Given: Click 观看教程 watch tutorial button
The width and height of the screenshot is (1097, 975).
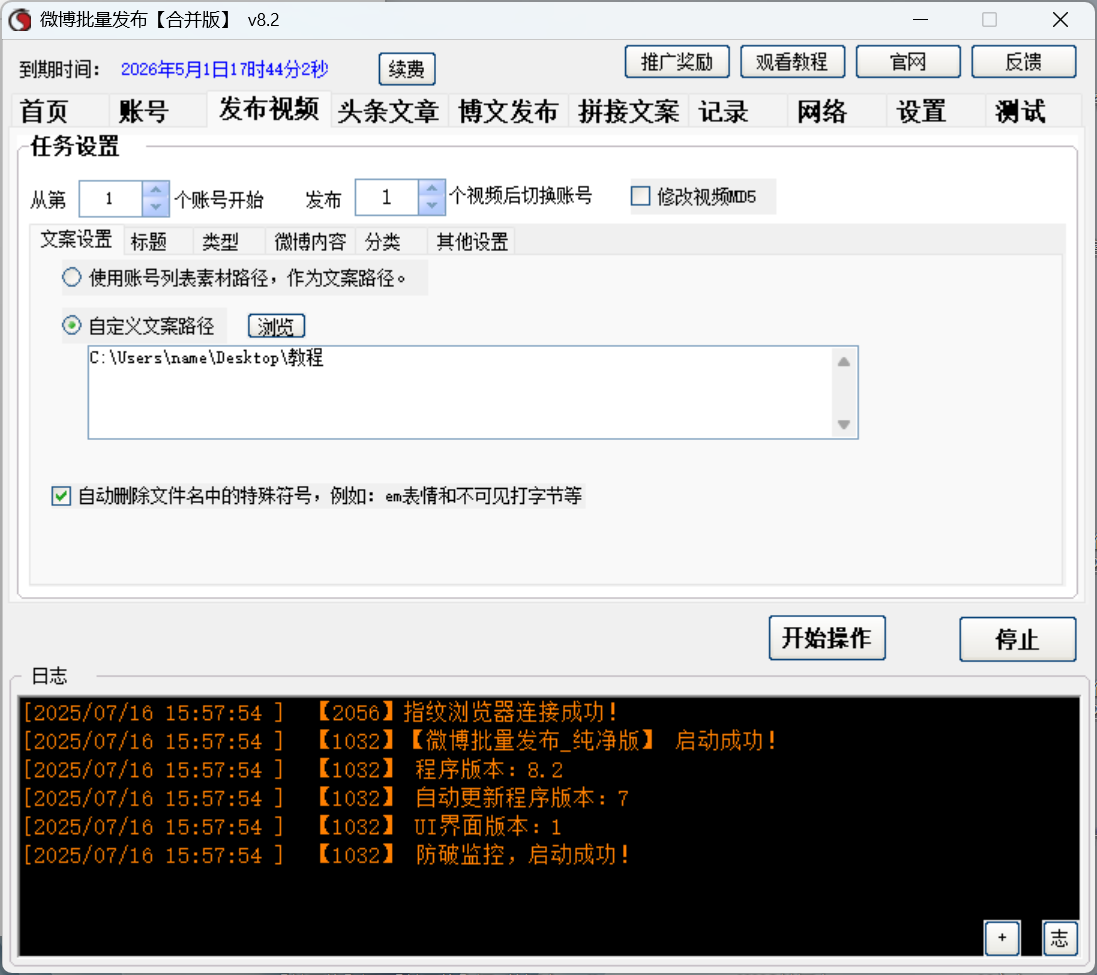Looking at the screenshot, I should pyautogui.click(x=792, y=62).
